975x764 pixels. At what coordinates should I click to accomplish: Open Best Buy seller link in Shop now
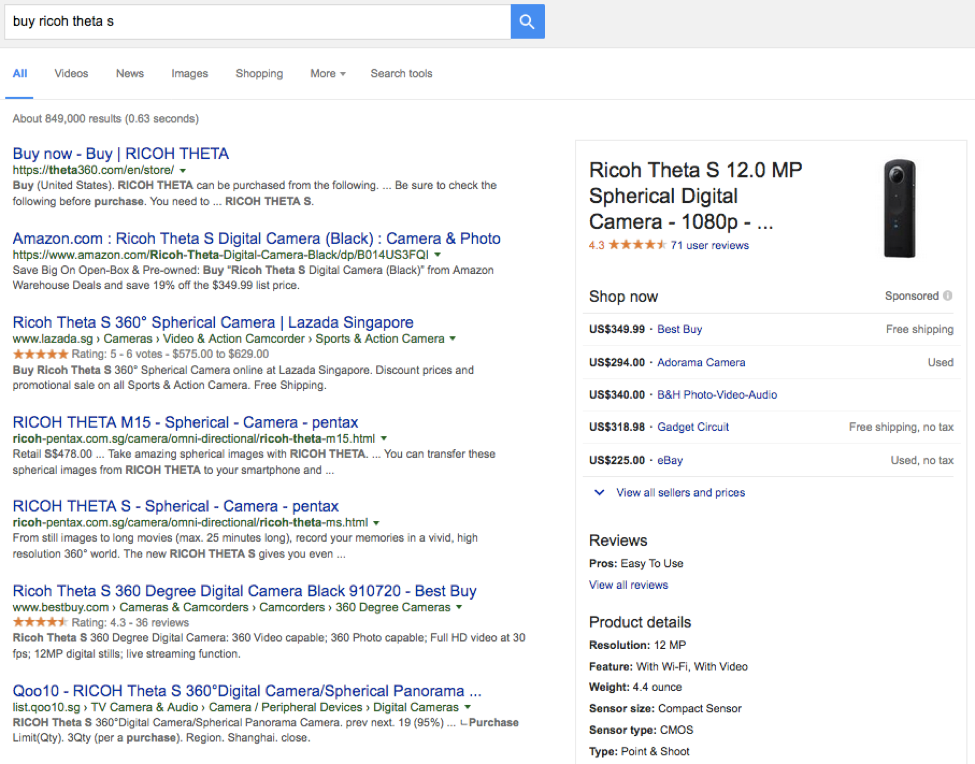(x=679, y=329)
